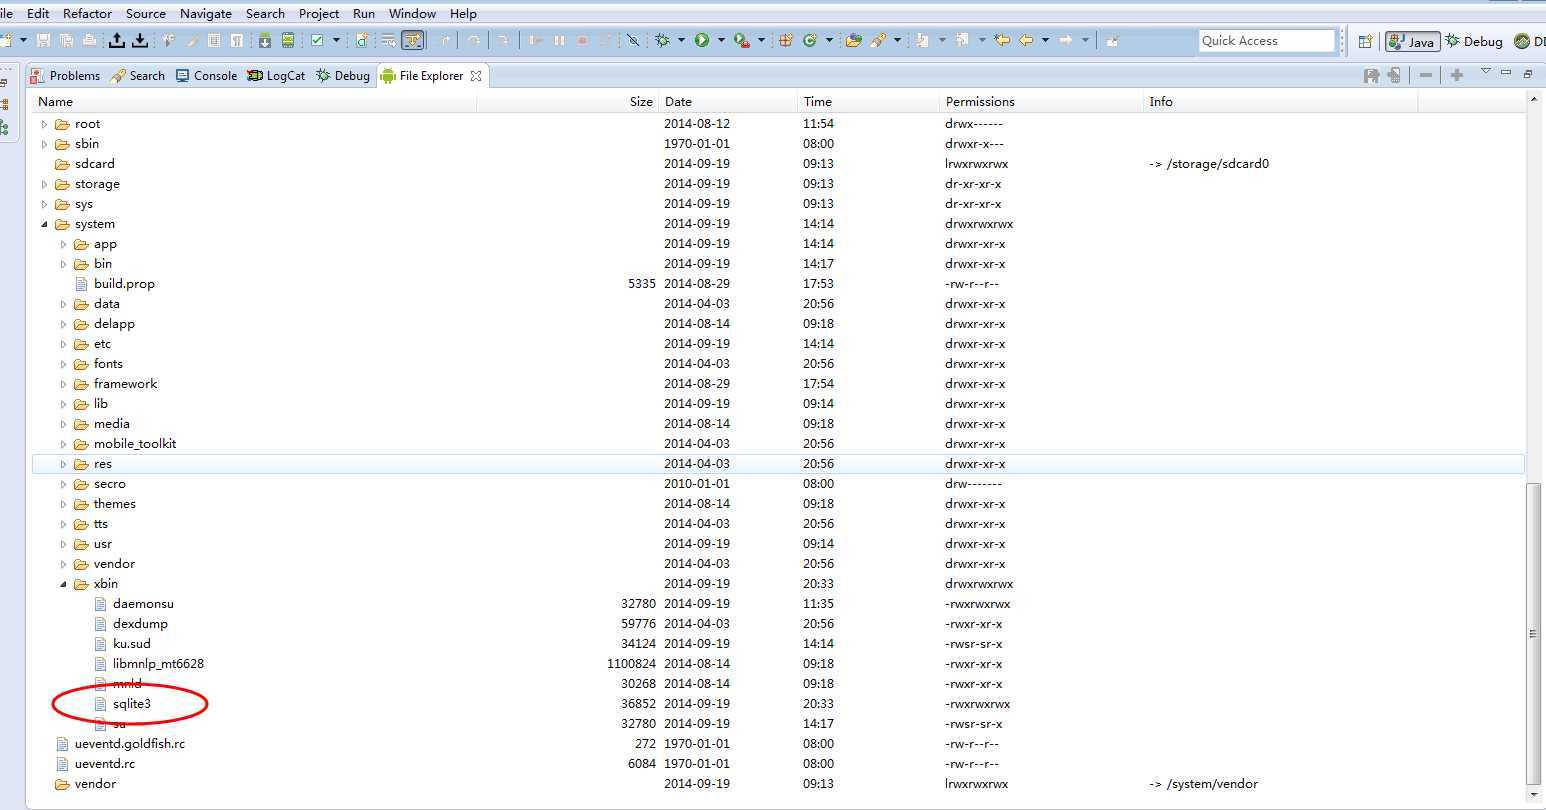Switch to the Java perspective

[1413, 41]
